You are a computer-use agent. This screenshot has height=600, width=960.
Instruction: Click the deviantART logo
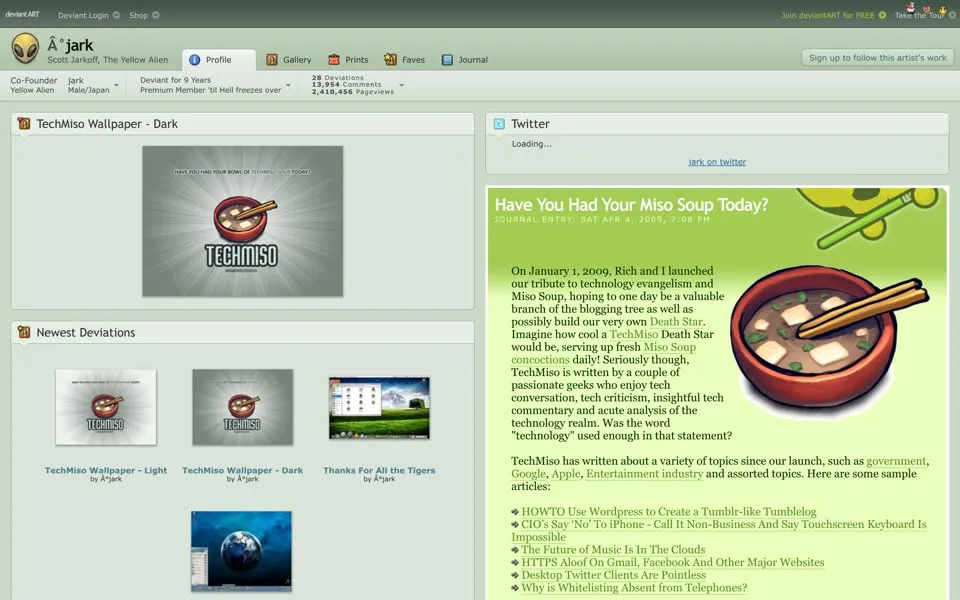[x=23, y=15]
